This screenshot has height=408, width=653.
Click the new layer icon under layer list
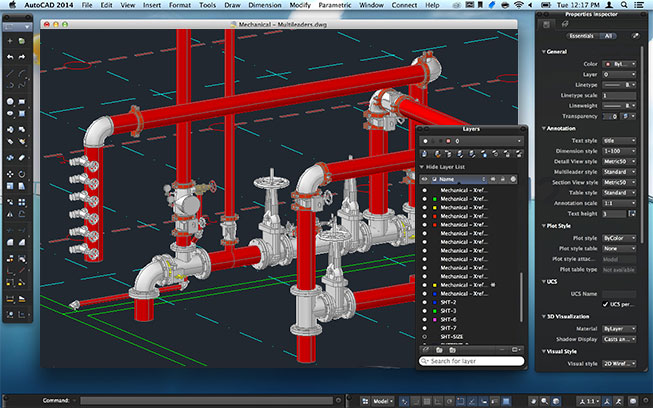[x=426, y=350]
